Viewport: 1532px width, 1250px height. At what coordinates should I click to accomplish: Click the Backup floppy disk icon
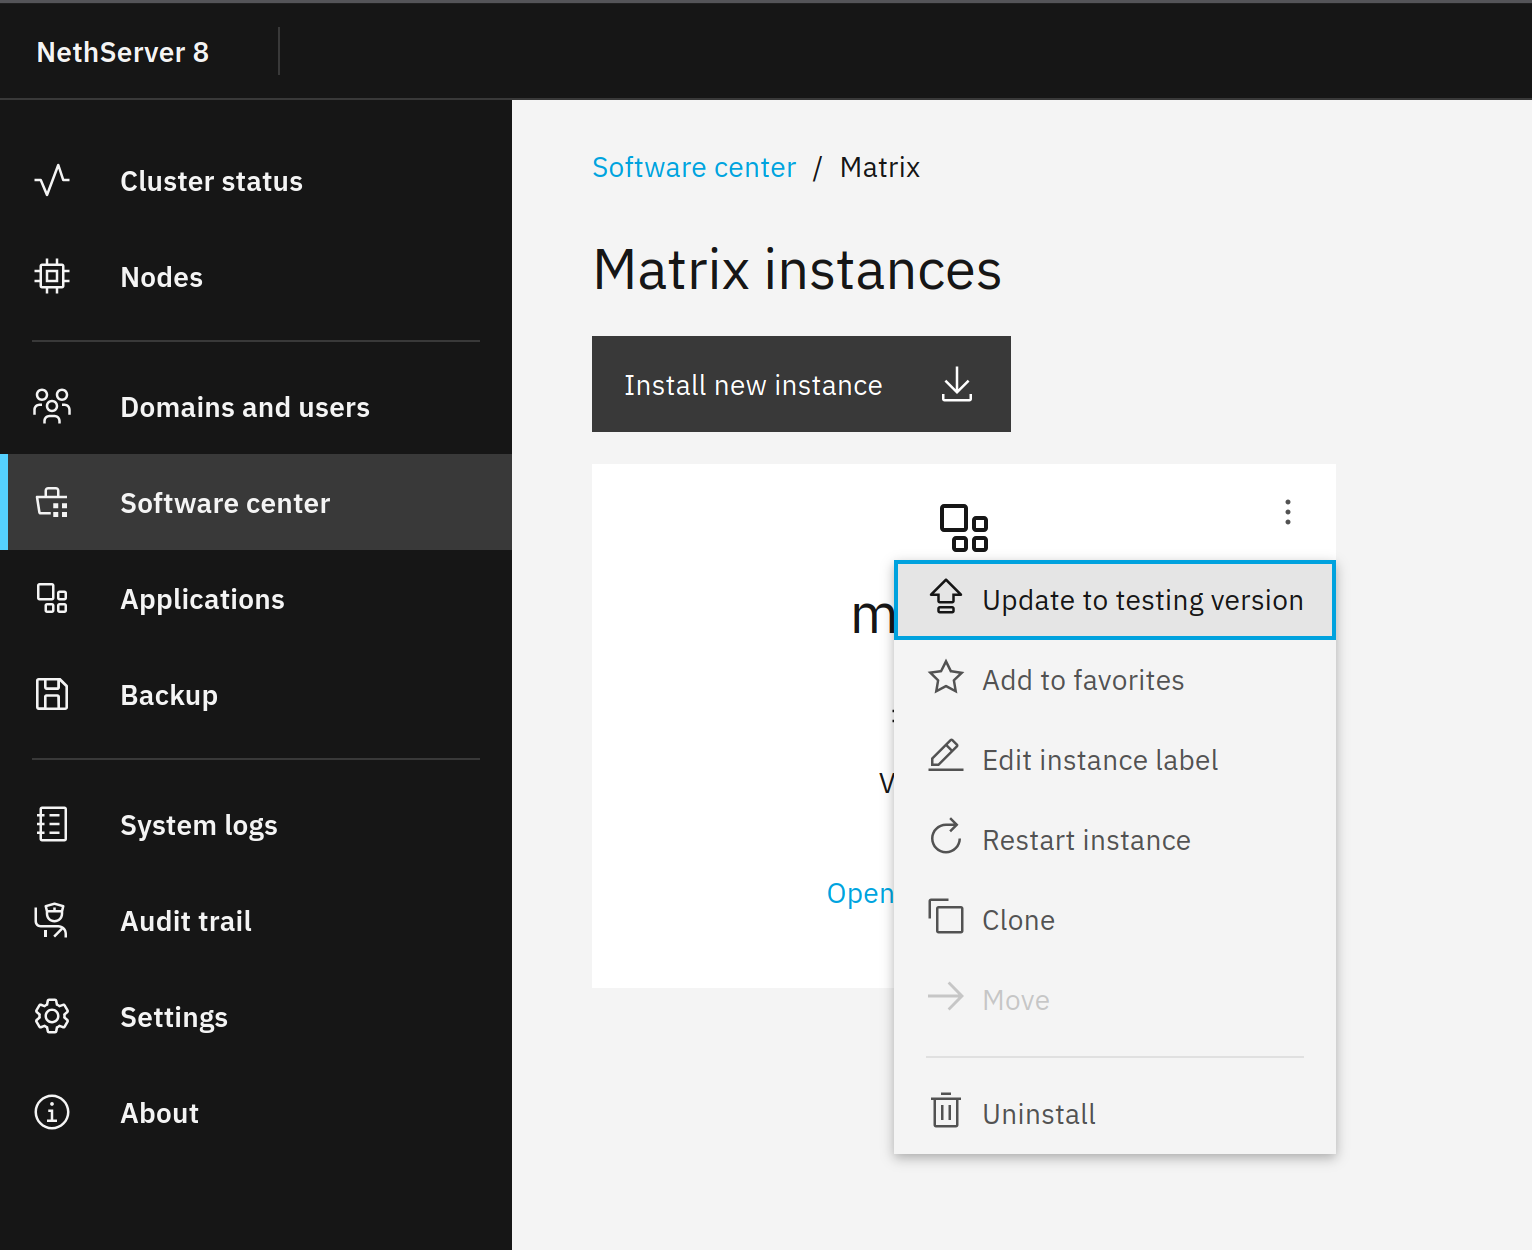52,695
